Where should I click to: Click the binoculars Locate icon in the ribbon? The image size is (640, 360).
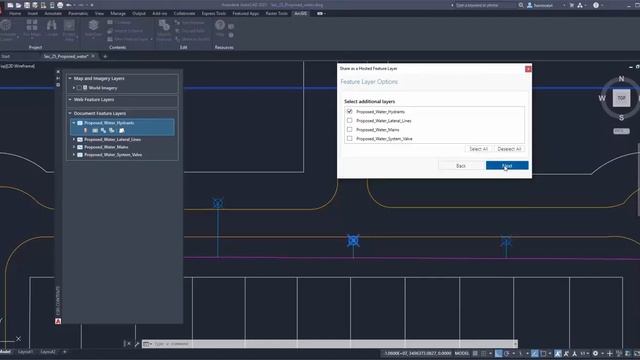click(x=51, y=25)
